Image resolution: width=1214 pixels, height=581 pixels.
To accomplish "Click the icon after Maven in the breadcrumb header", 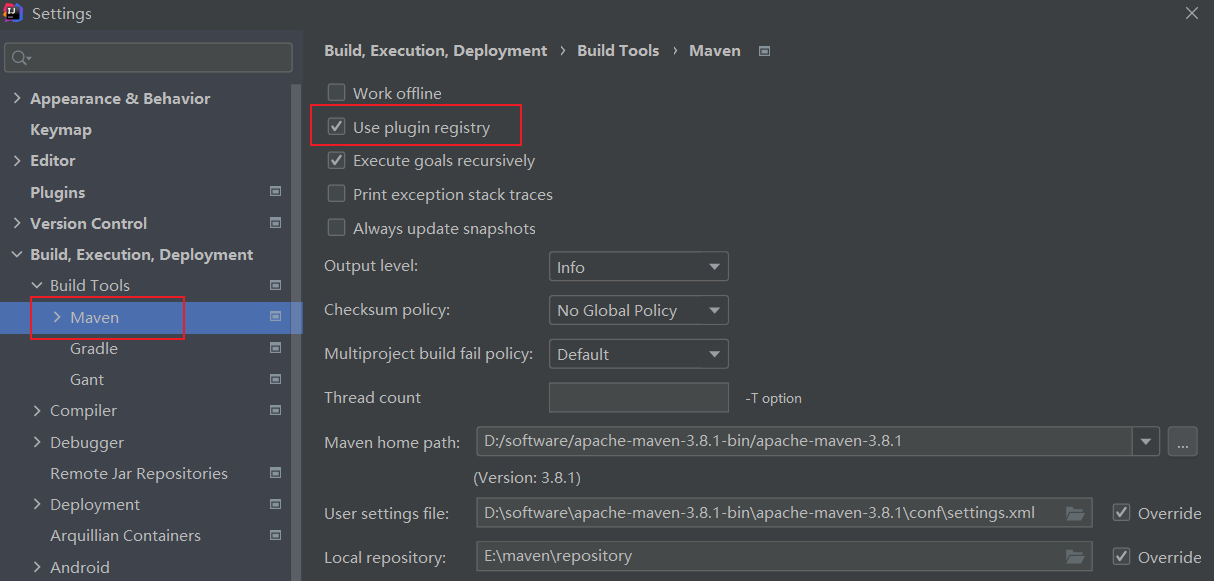I will [x=764, y=50].
